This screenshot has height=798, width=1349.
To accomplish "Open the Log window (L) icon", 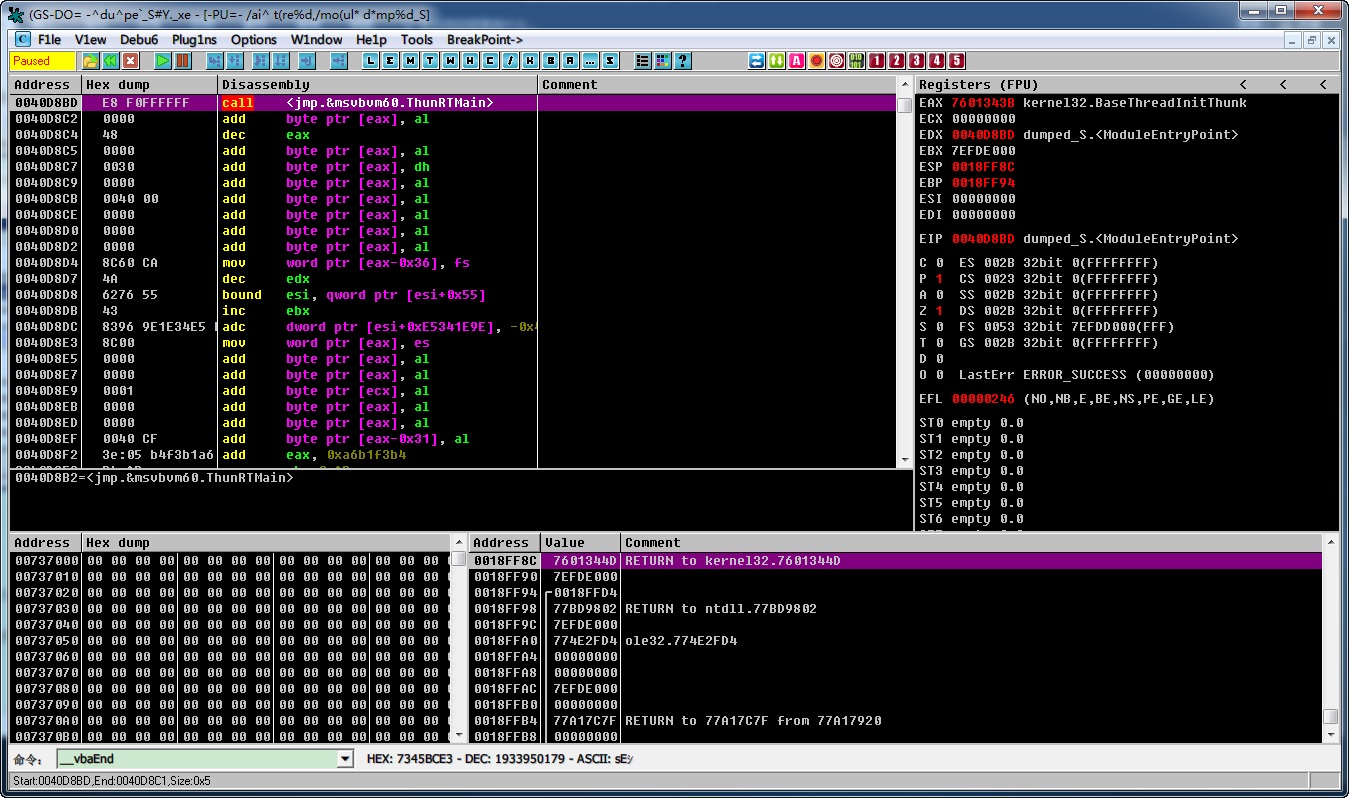I will pyautogui.click(x=370, y=61).
